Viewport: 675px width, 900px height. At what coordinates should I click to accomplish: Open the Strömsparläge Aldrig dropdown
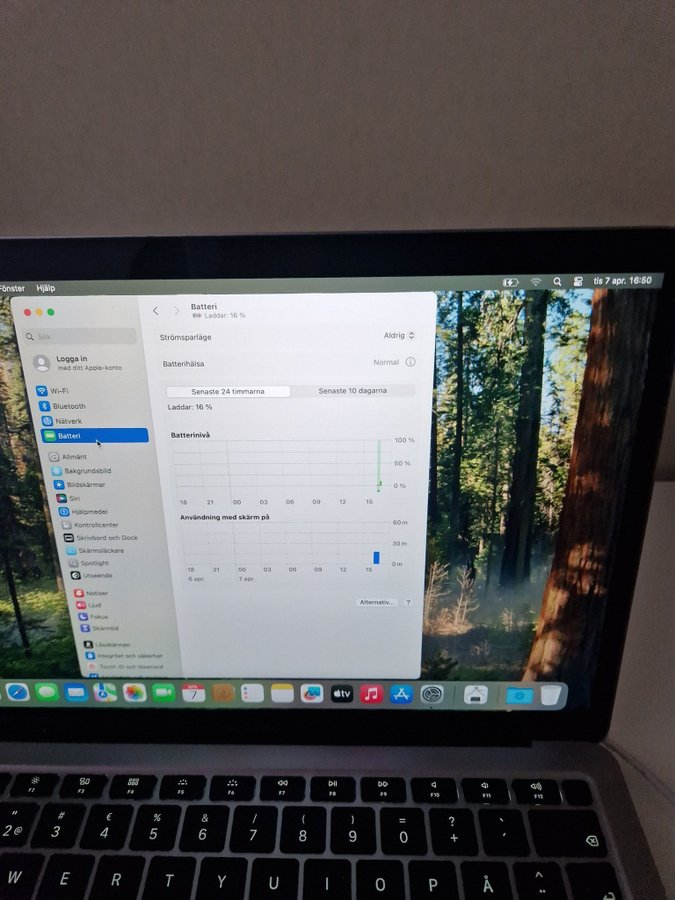tap(399, 336)
